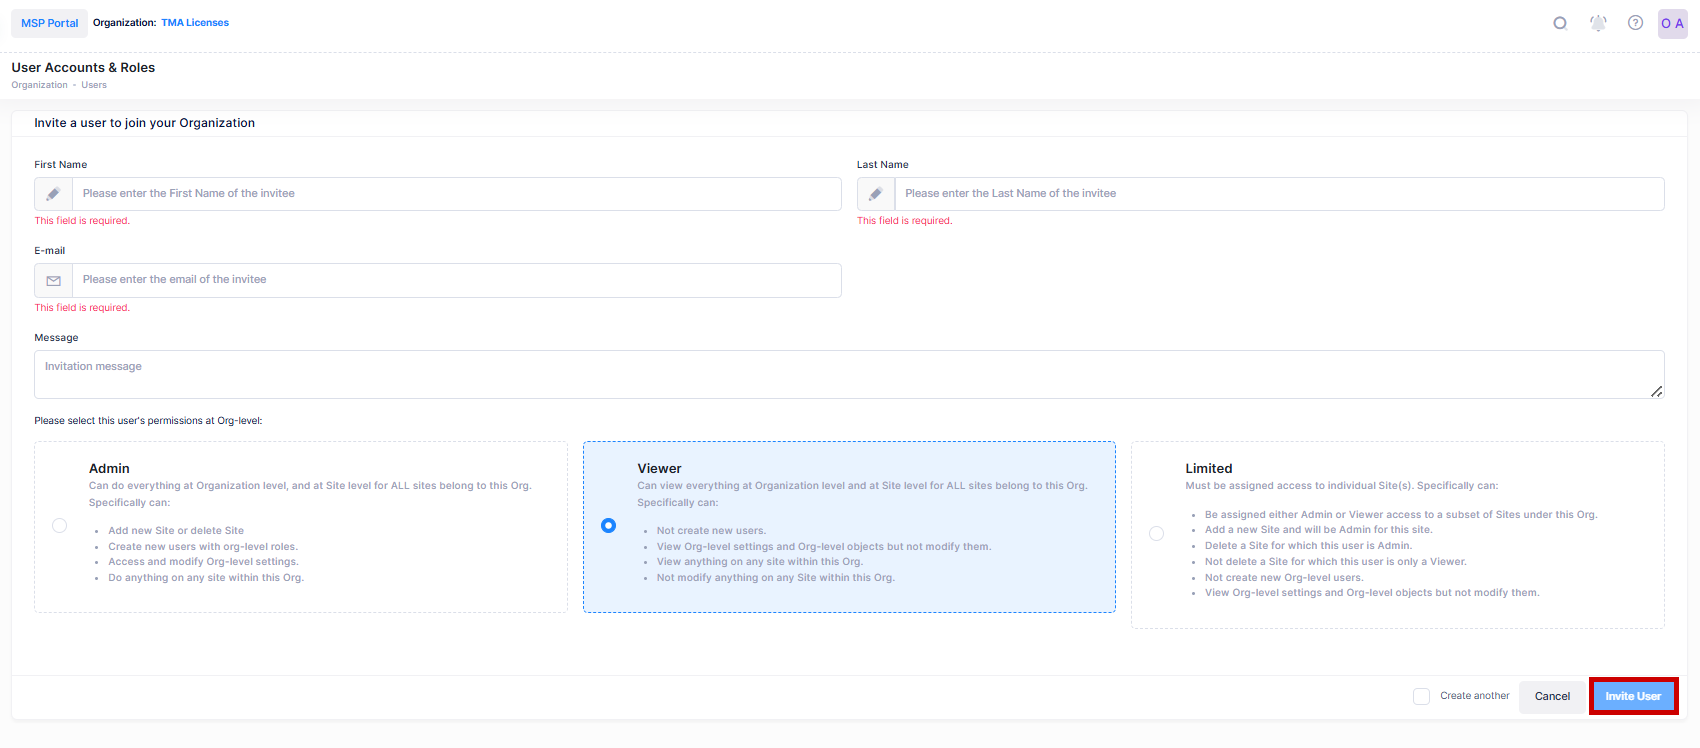Click the Organization breadcrumb
Image resolution: width=1700 pixels, height=748 pixels.
click(40, 85)
